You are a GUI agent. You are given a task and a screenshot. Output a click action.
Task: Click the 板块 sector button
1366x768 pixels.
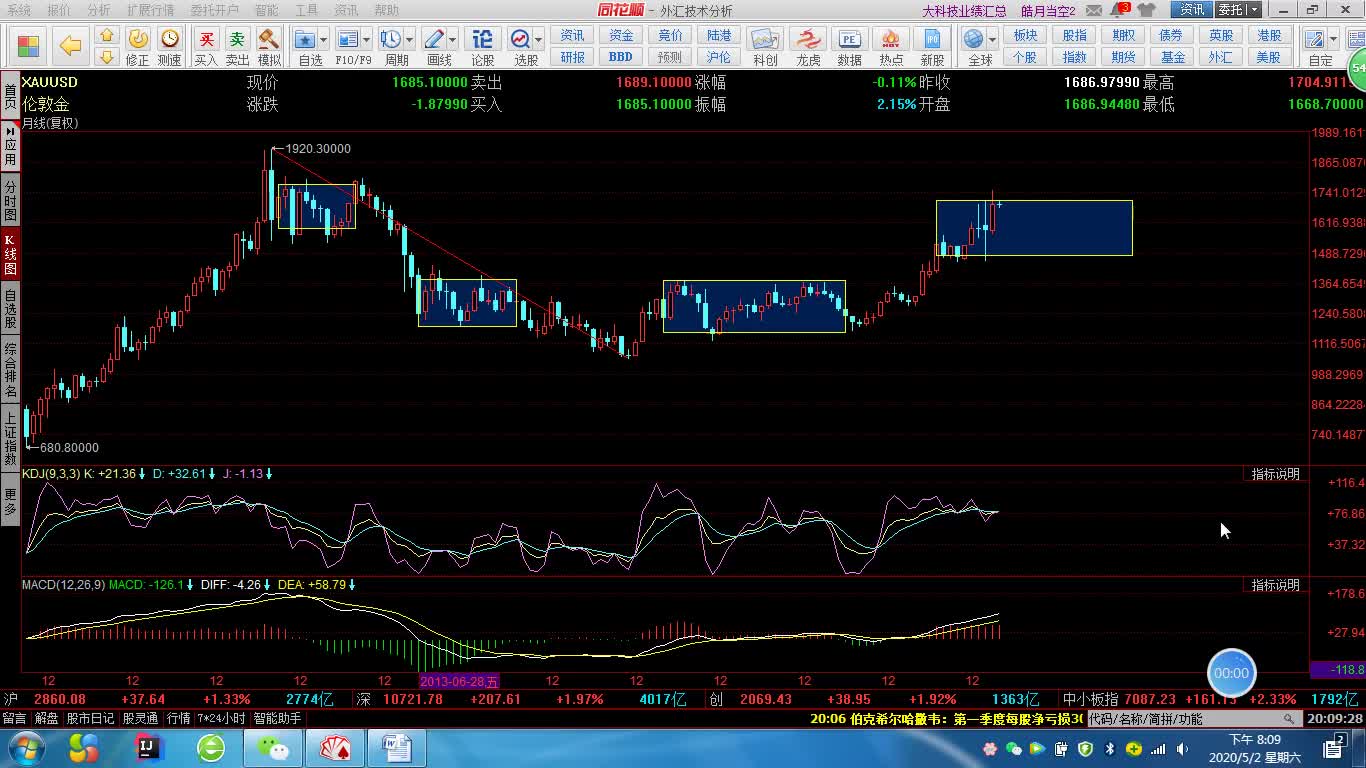coord(1025,35)
